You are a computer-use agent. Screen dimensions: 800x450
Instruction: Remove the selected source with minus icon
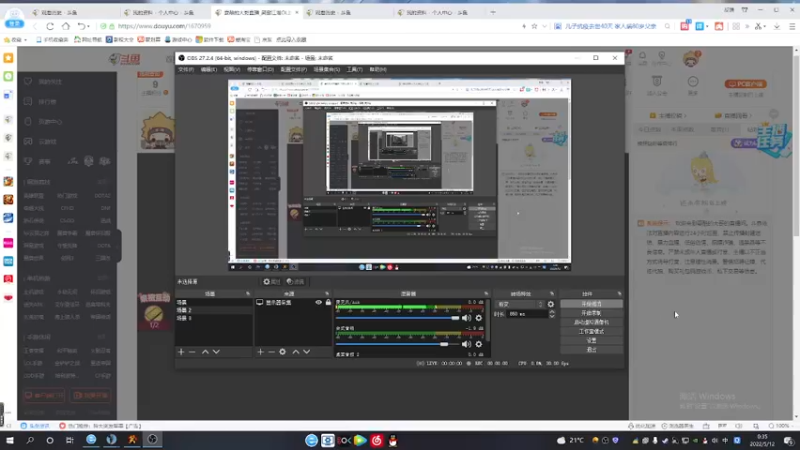(271, 352)
